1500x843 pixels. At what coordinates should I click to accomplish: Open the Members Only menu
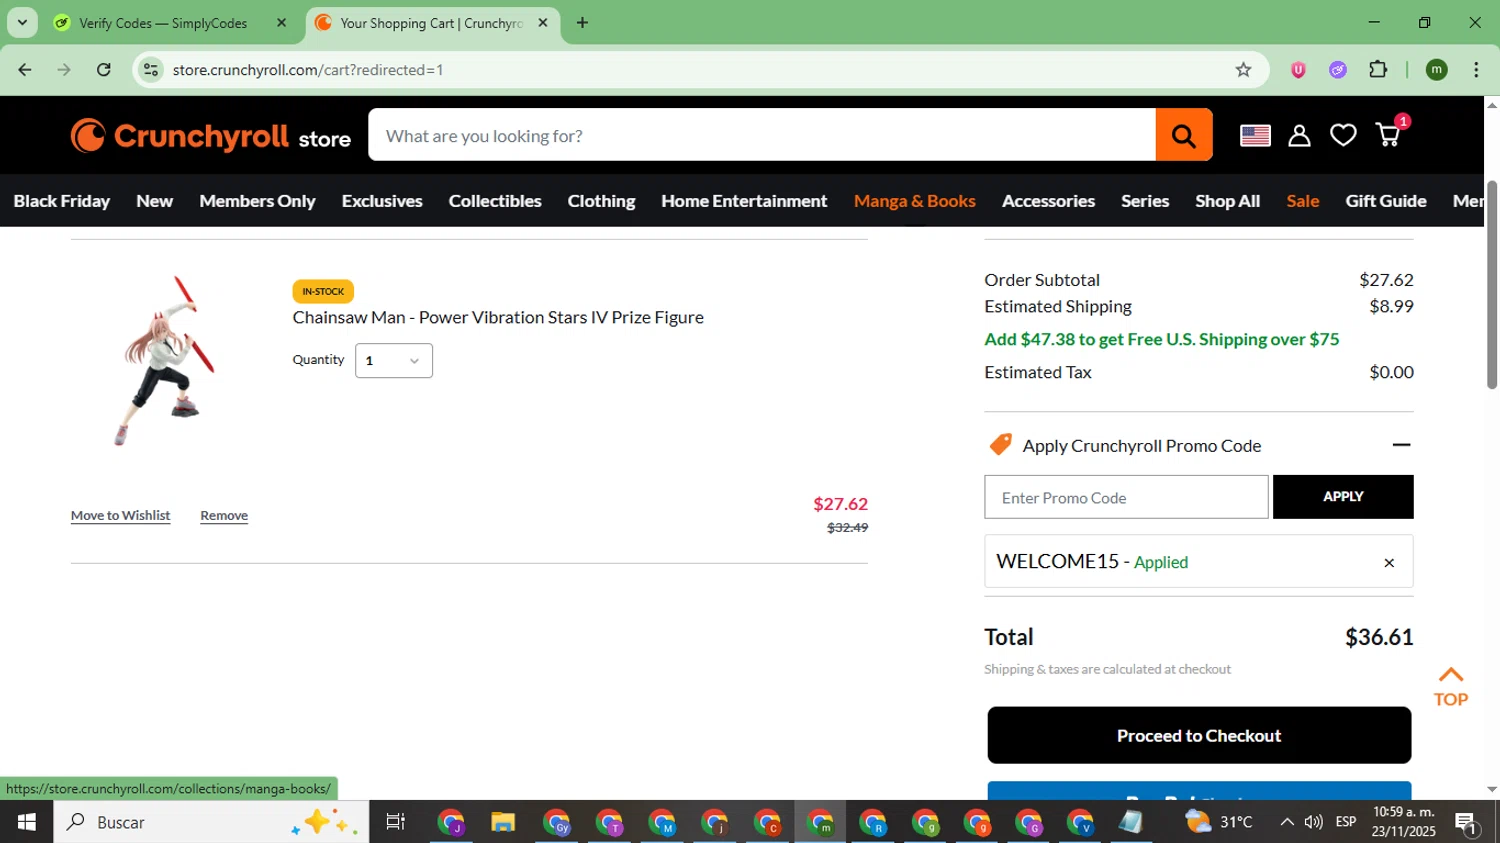tap(257, 201)
